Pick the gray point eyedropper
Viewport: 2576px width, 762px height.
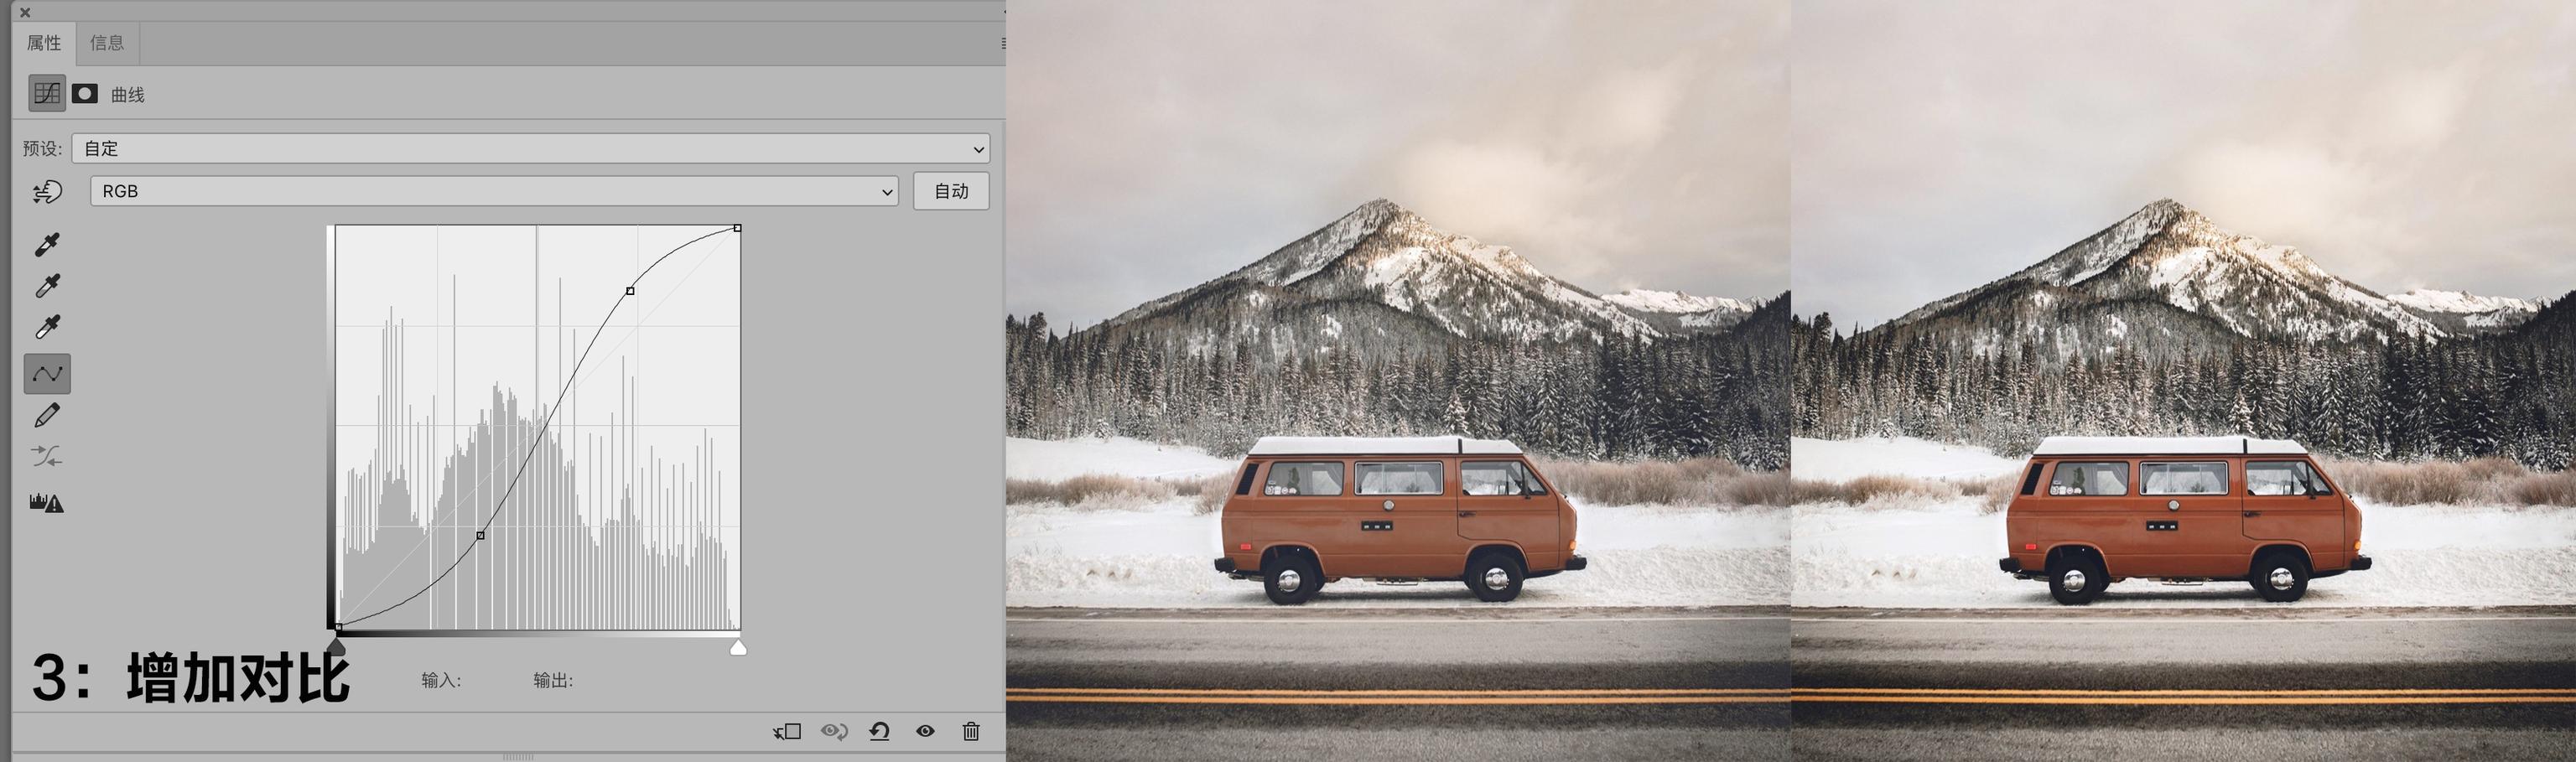click(47, 286)
